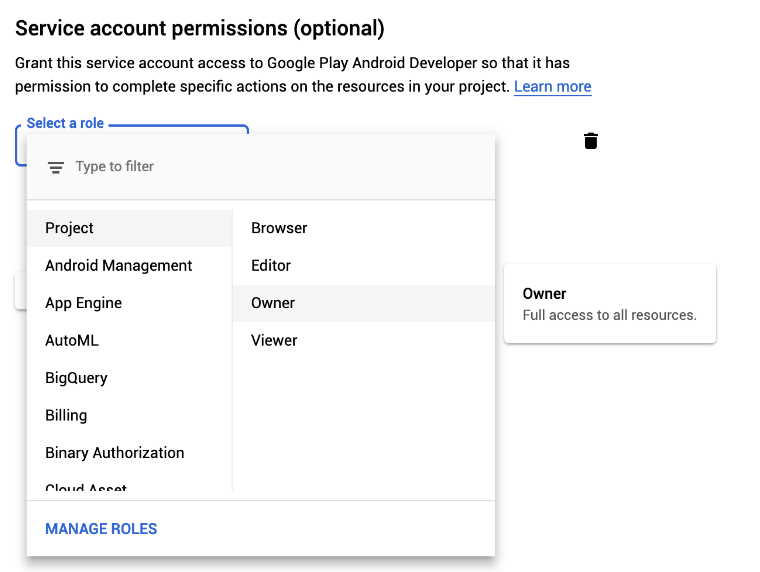Screen dimensions: 760x572
Task: Select the AutoML role category
Action: point(129,340)
